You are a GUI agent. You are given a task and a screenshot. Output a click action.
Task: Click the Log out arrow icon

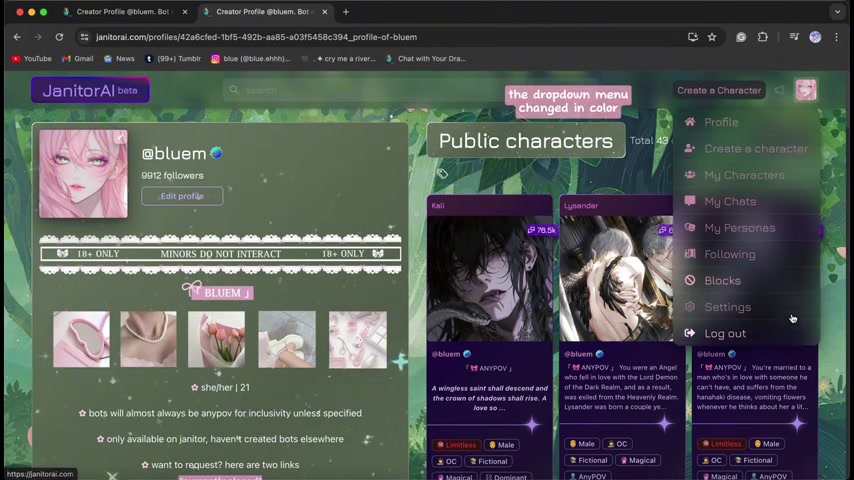click(x=690, y=334)
